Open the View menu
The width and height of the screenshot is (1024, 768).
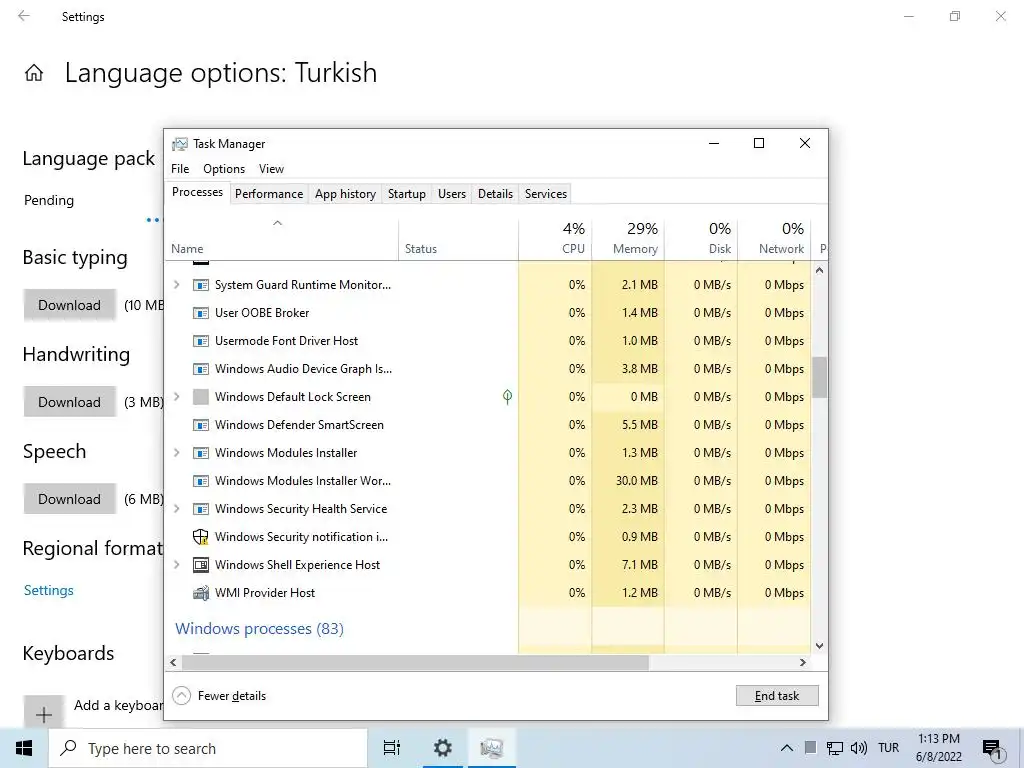pyautogui.click(x=271, y=168)
